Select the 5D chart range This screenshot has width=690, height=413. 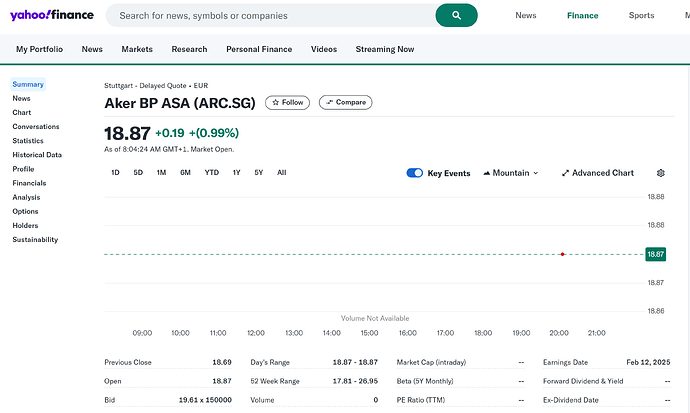[138, 172]
